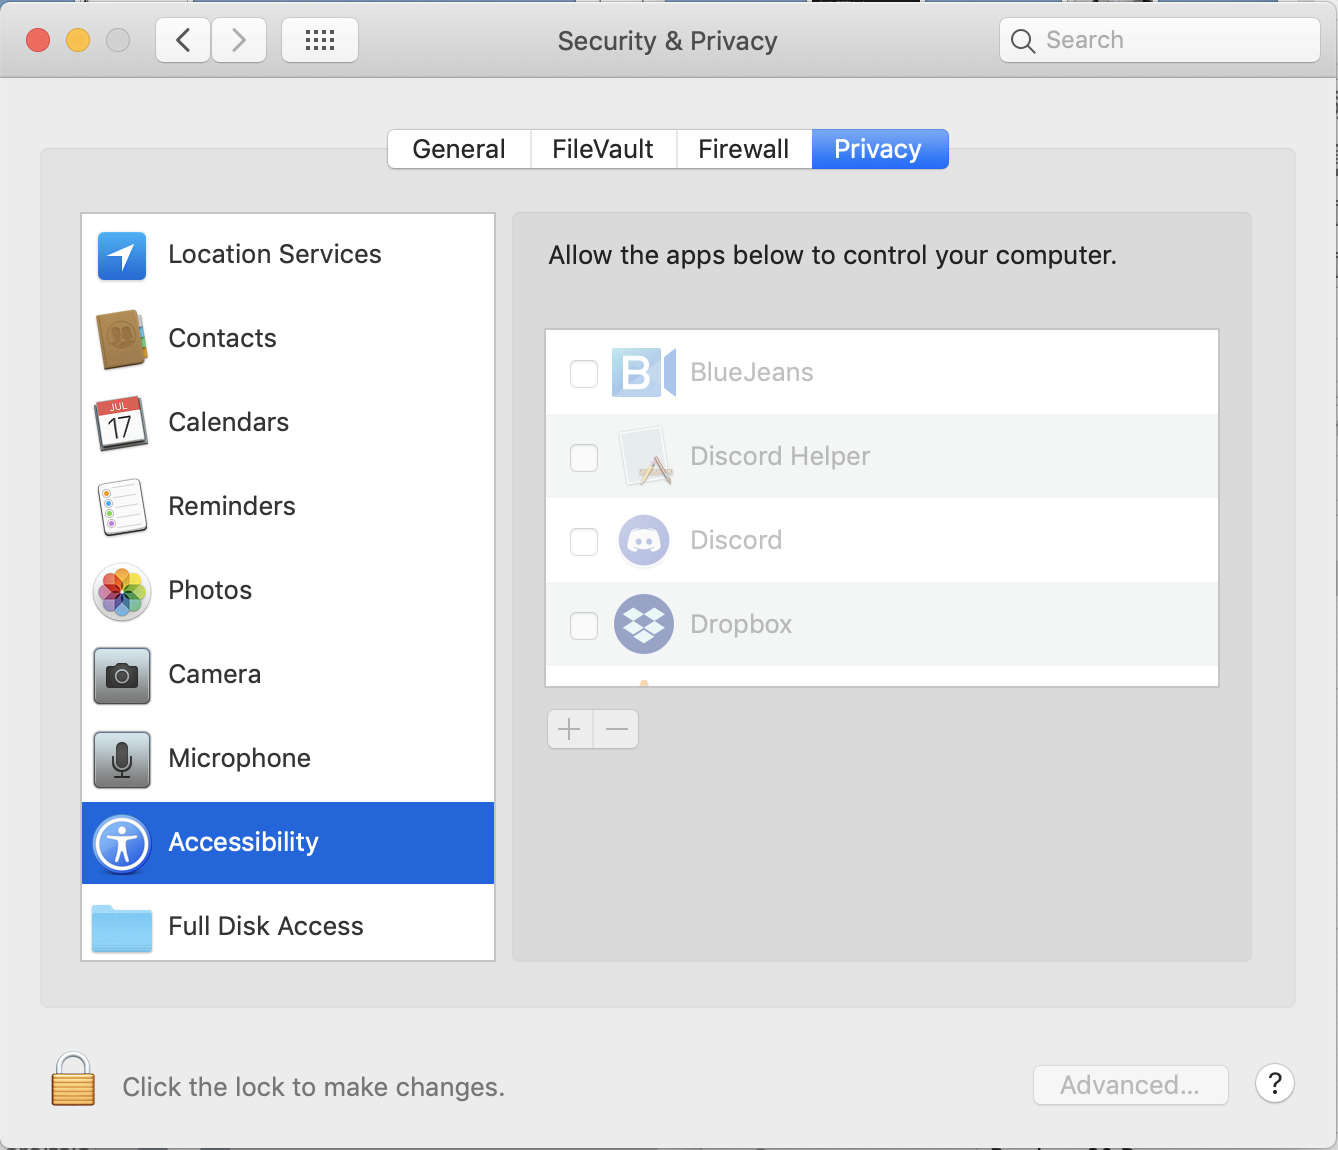Image resolution: width=1338 pixels, height=1150 pixels.
Task: Open the FileVault tab
Action: pos(603,149)
